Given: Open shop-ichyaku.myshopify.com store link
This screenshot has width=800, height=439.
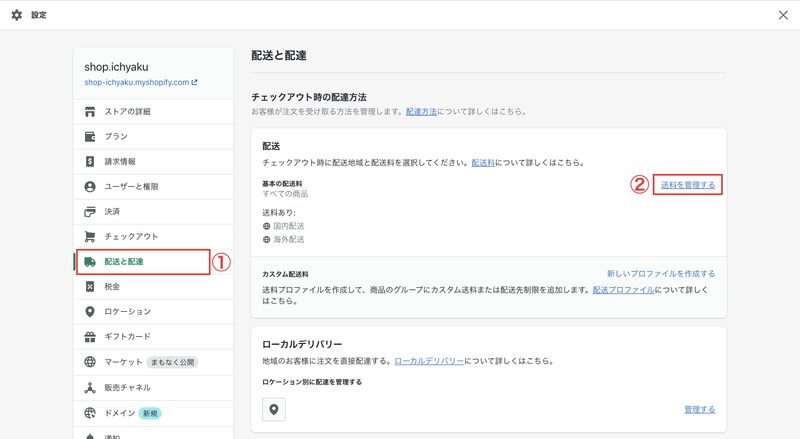Looking at the screenshot, I should (x=137, y=82).
